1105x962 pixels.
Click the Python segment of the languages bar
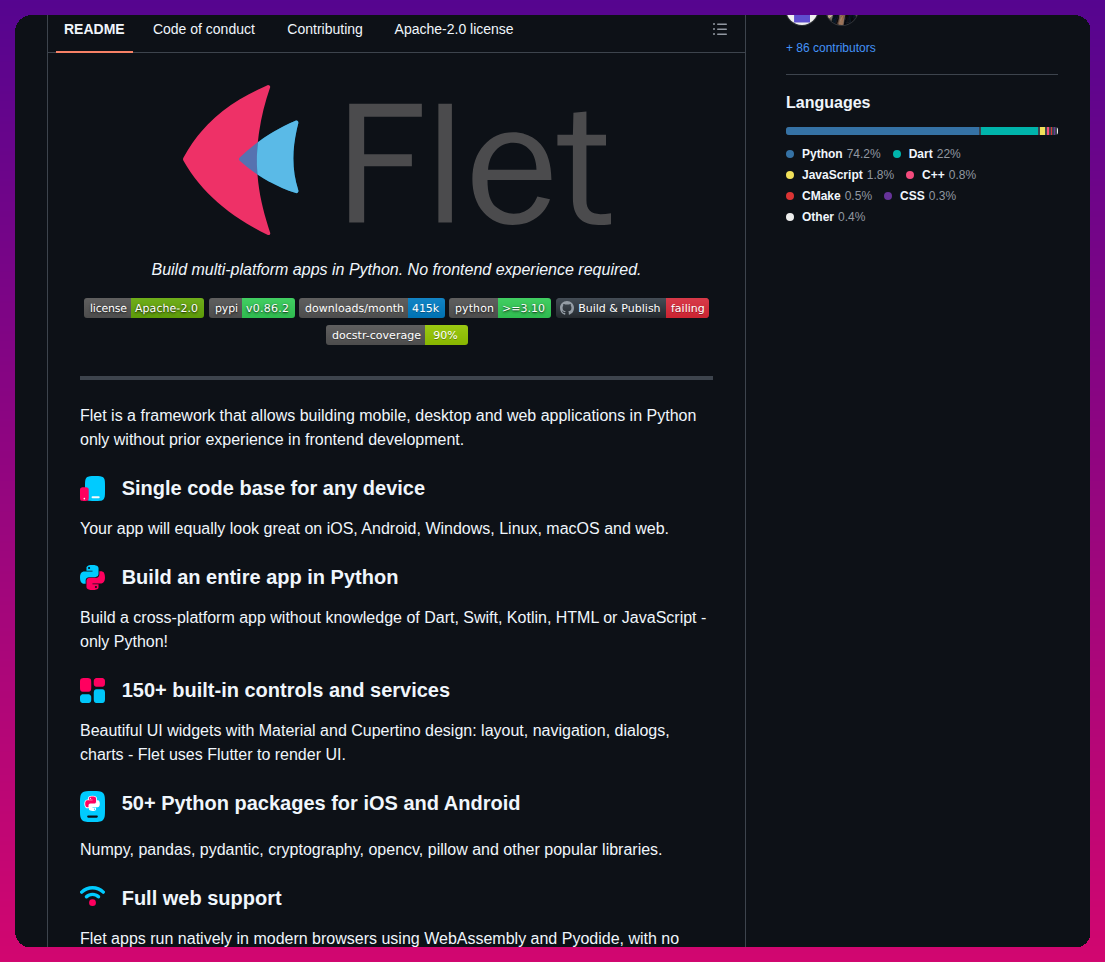pyautogui.click(x=882, y=131)
